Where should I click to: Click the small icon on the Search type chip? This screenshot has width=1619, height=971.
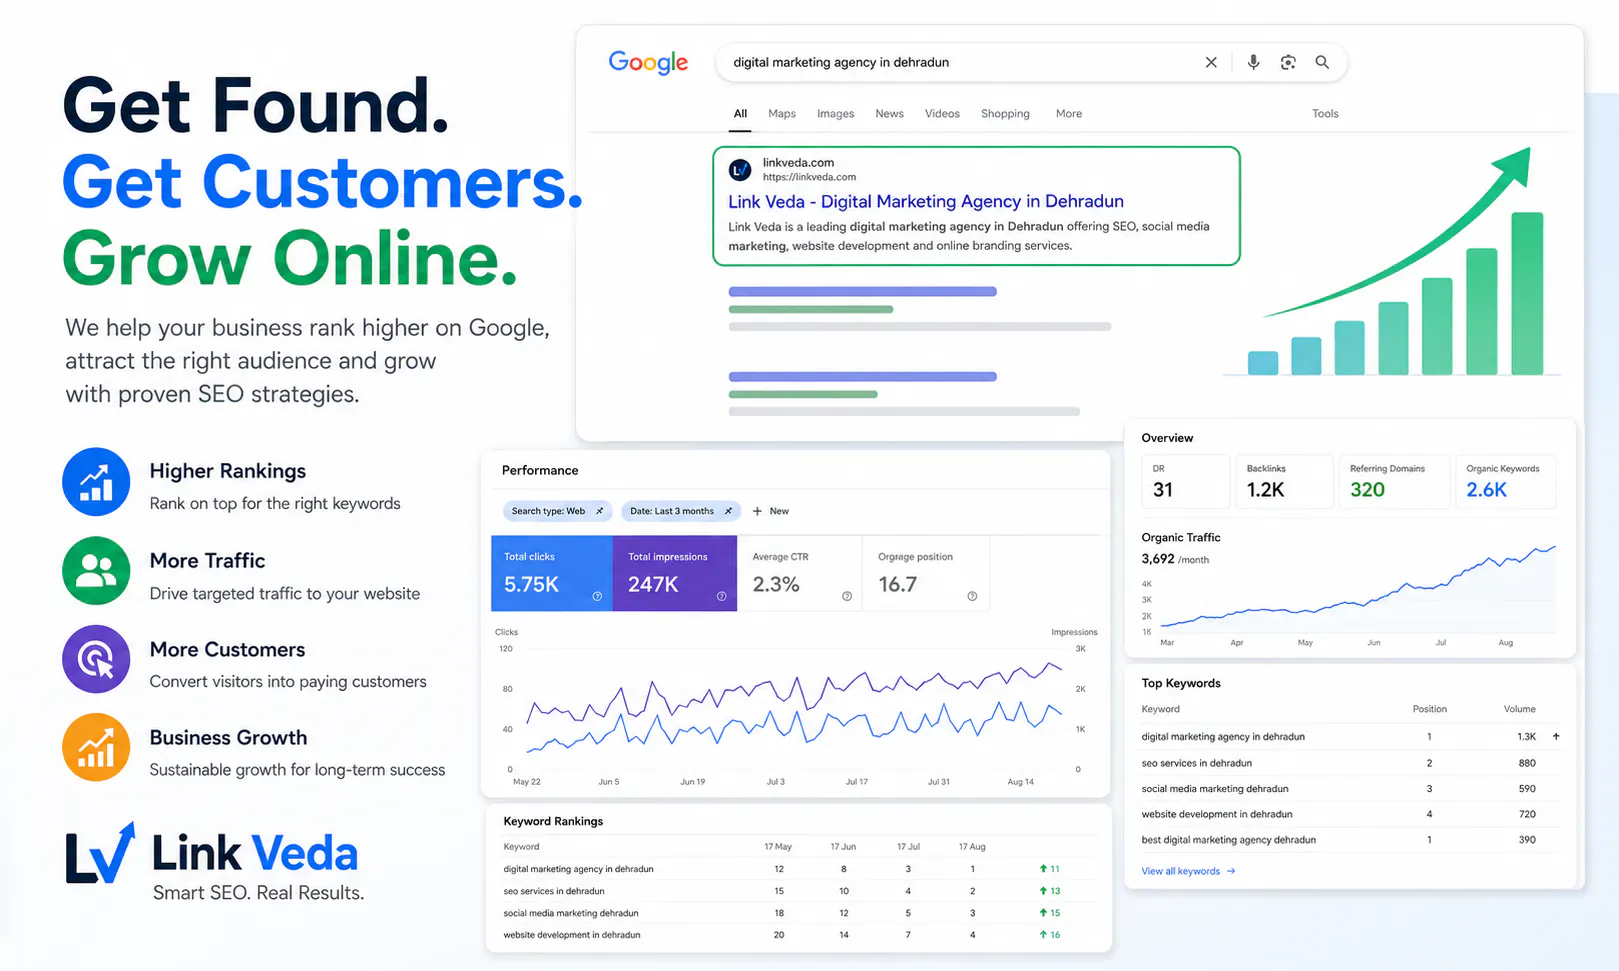click(x=599, y=511)
